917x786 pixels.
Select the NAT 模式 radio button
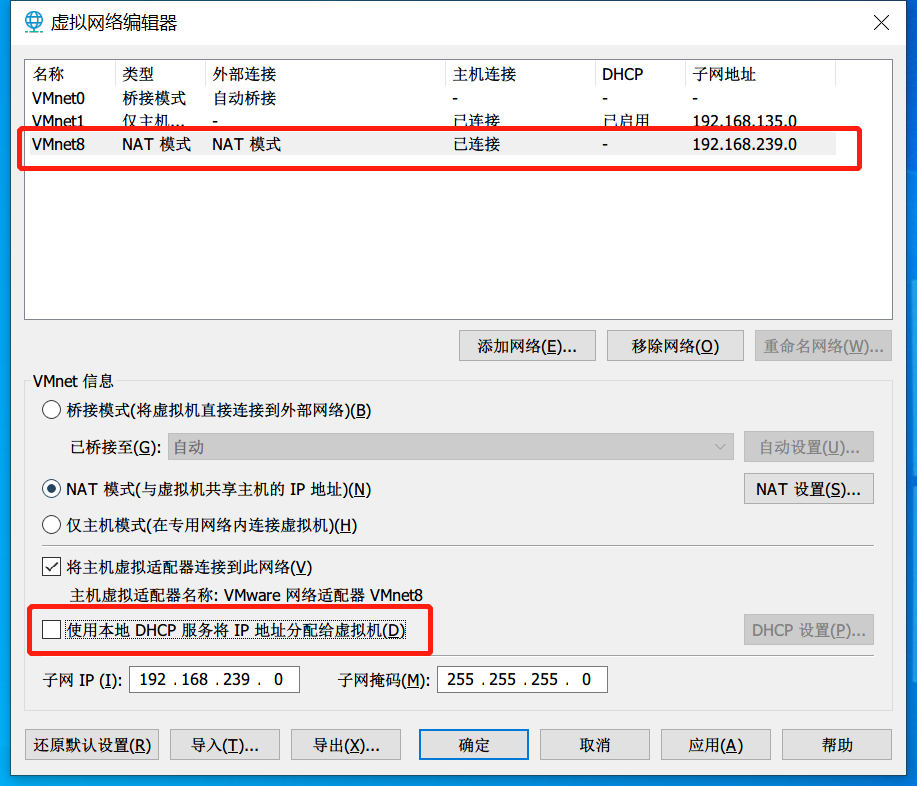(x=51, y=489)
